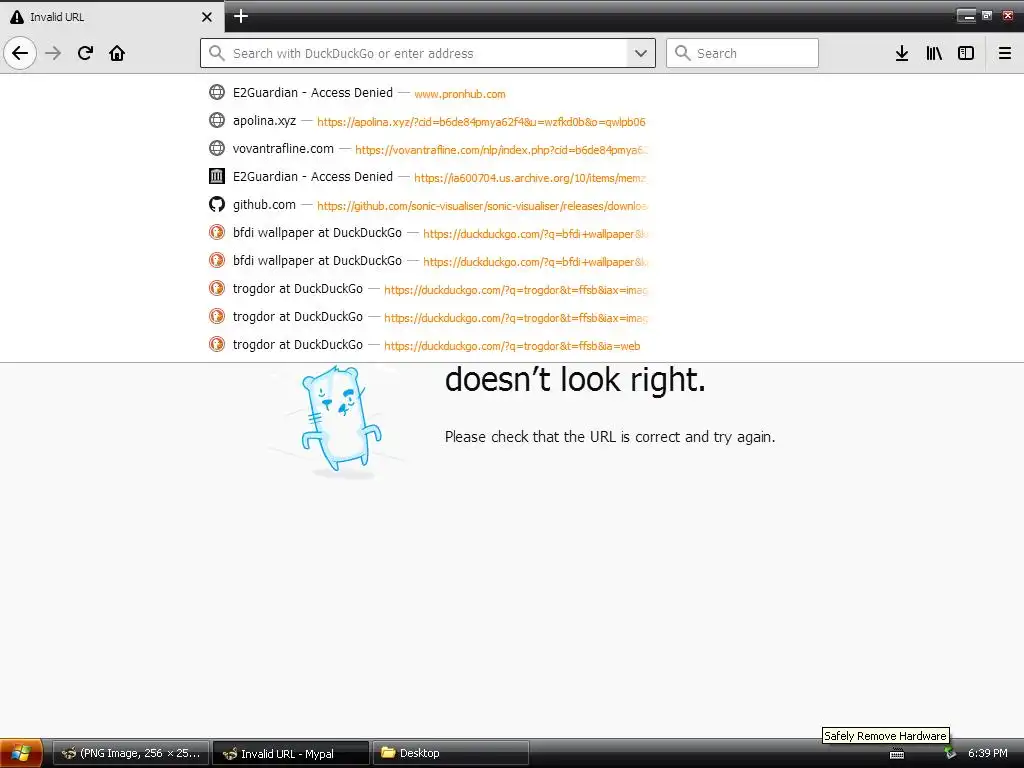Click the 6:39 PM system clock
The width and height of the screenshot is (1024, 768).
[x=987, y=753]
